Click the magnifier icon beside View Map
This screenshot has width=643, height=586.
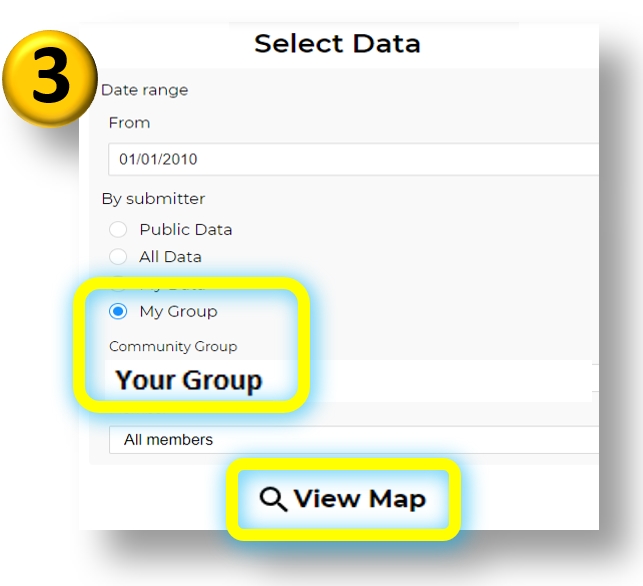[x=273, y=499]
